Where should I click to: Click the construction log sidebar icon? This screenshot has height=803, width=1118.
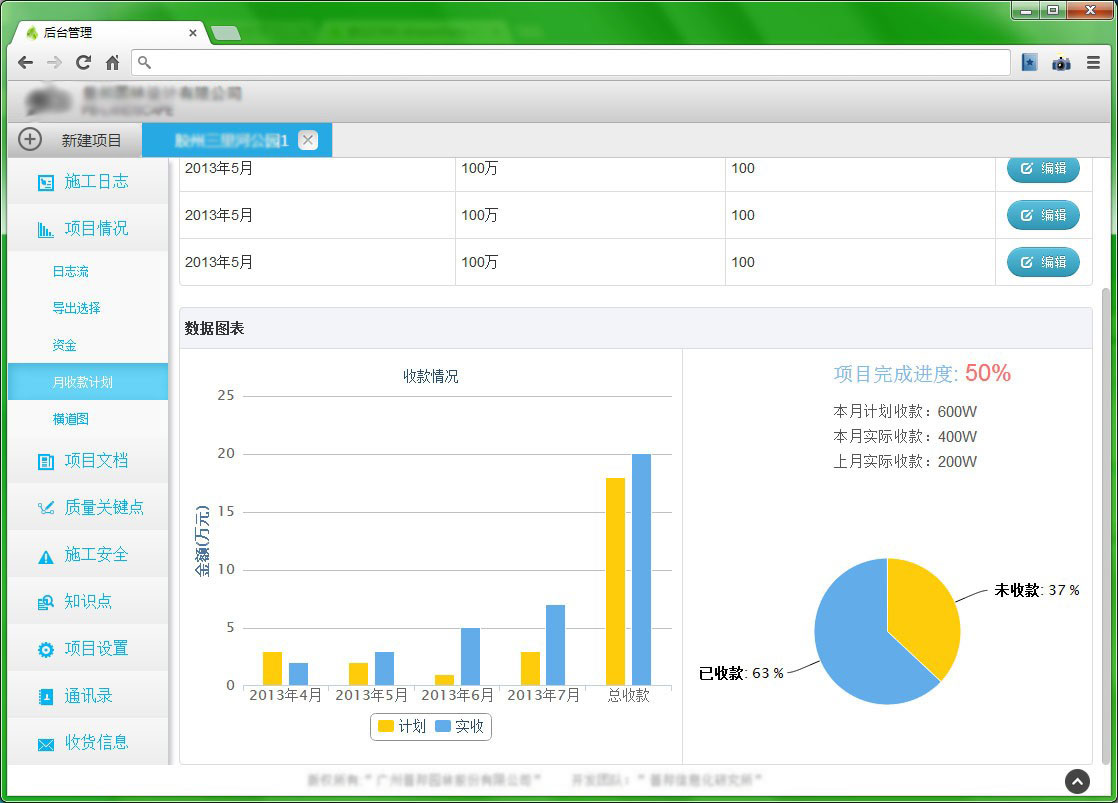pos(45,182)
